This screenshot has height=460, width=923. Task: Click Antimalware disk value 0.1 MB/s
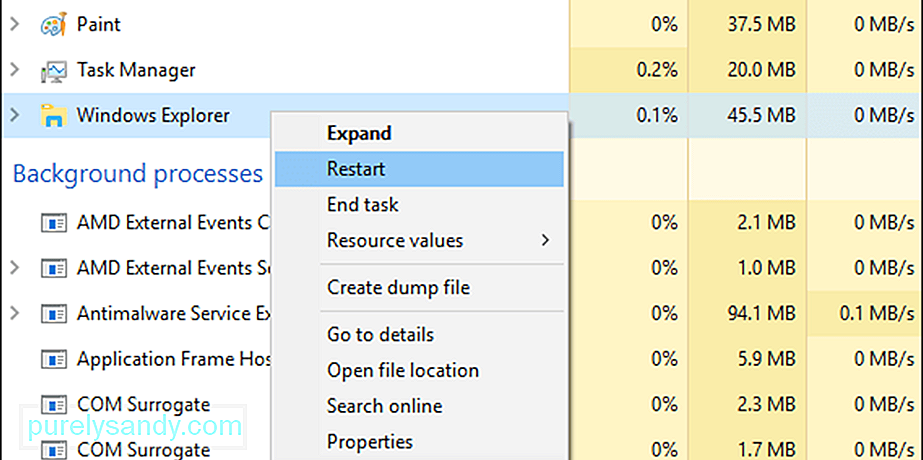(x=876, y=313)
